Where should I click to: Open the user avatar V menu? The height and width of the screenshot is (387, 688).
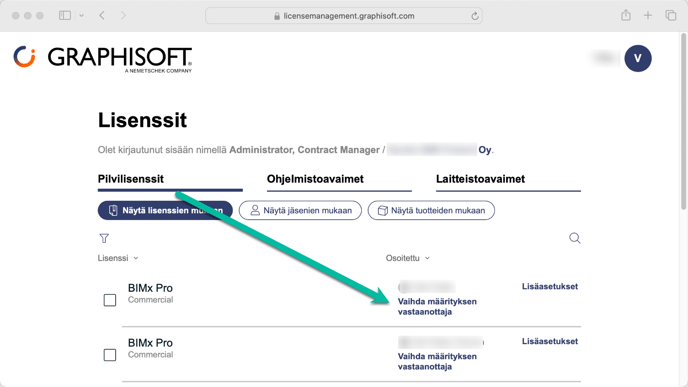tap(638, 58)
